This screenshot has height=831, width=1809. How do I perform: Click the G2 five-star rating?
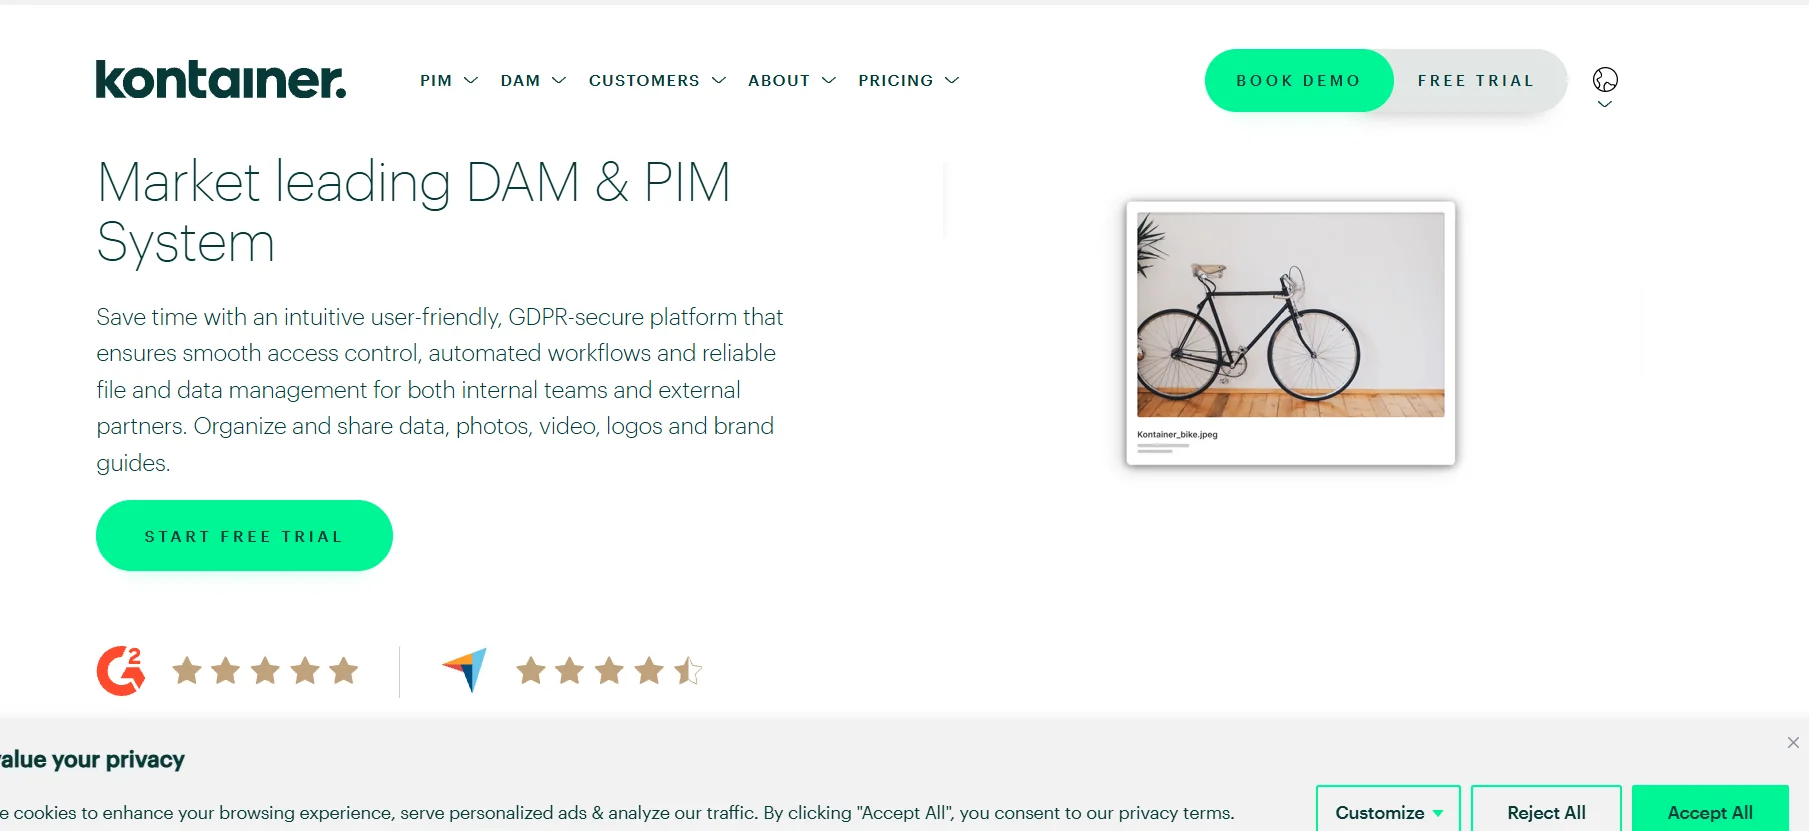coord(265,670)
